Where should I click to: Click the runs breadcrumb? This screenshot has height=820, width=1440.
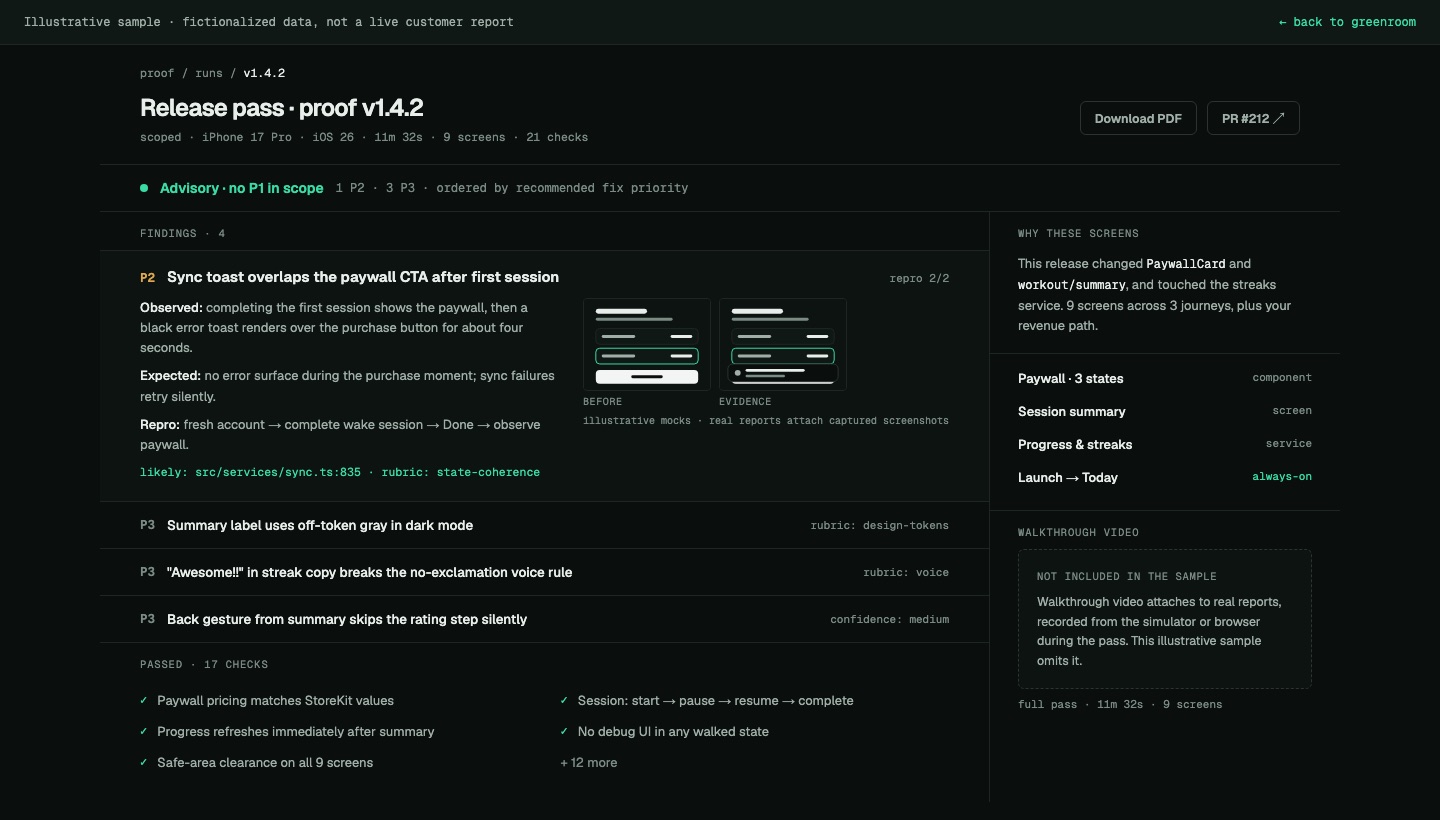point(209,73)
